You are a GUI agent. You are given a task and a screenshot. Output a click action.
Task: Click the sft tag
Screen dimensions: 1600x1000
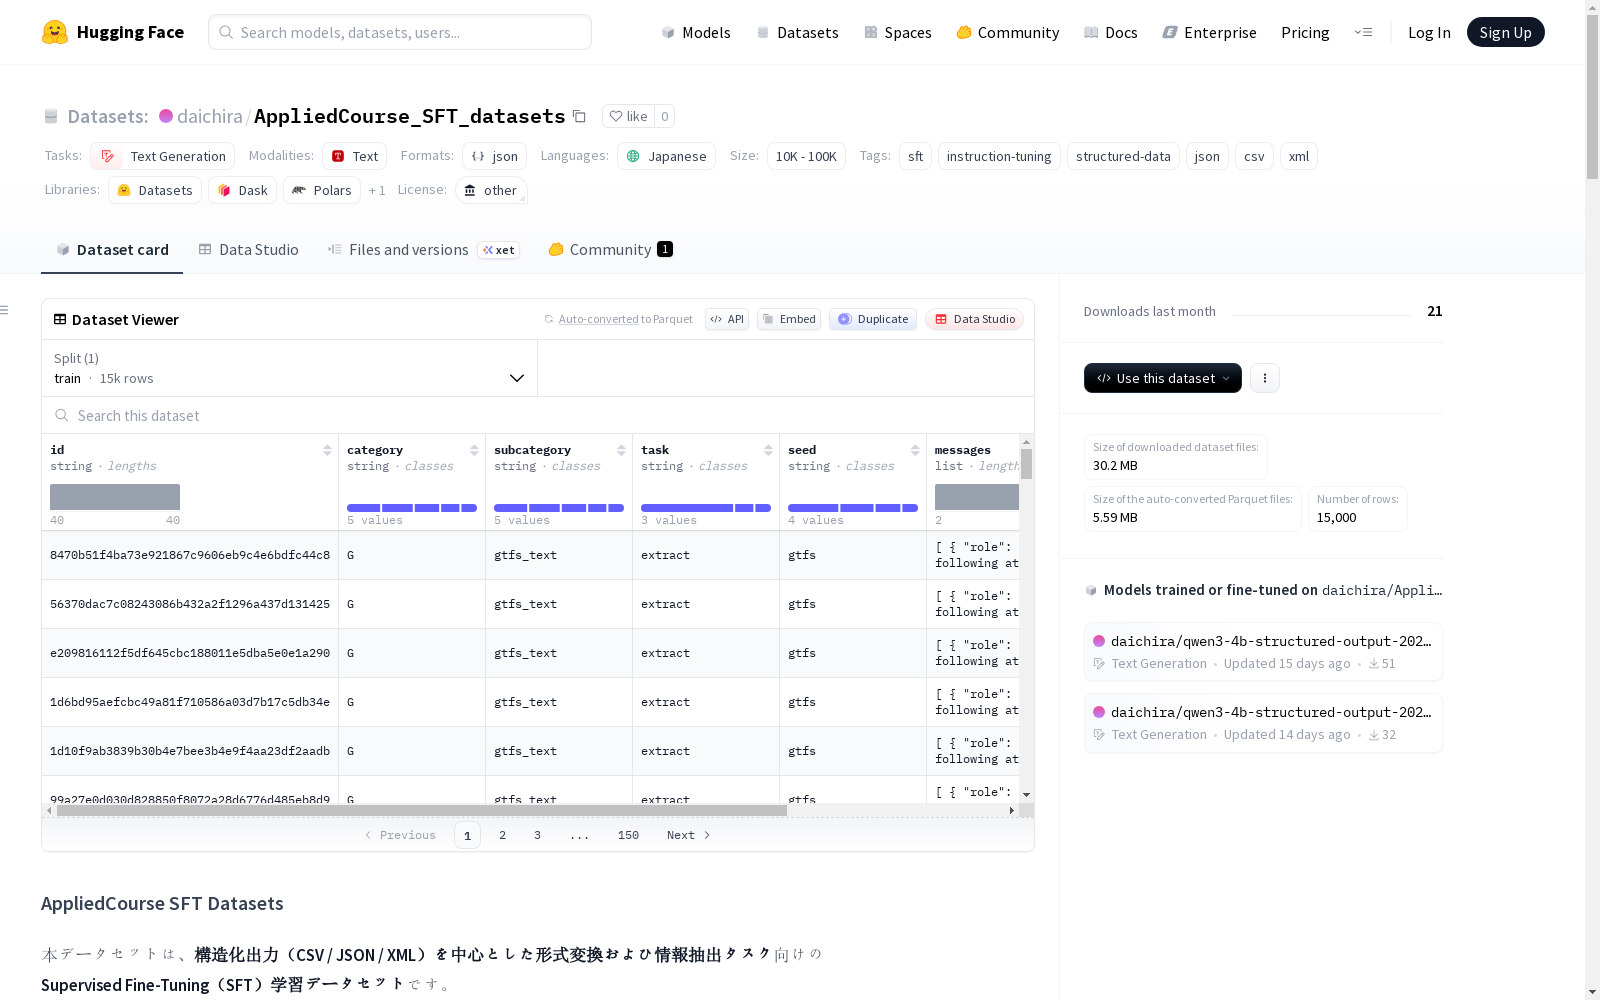click(915, 156)
